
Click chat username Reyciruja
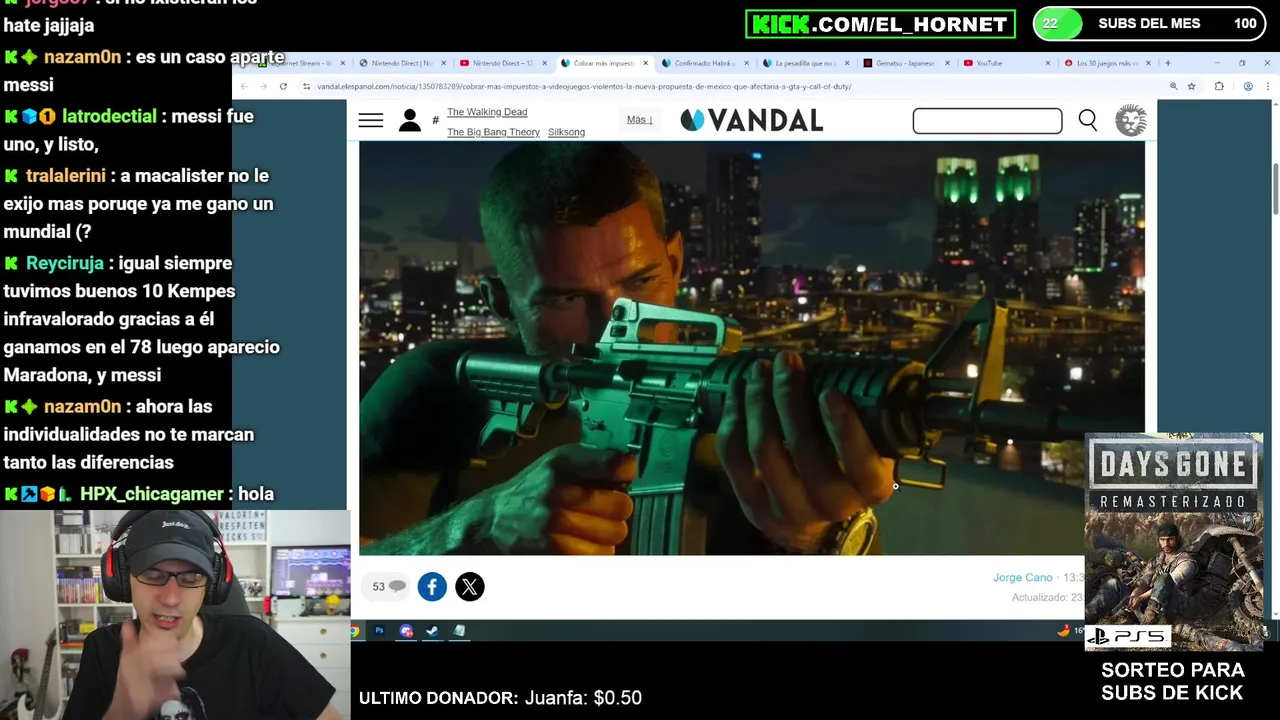pos(65,263)
